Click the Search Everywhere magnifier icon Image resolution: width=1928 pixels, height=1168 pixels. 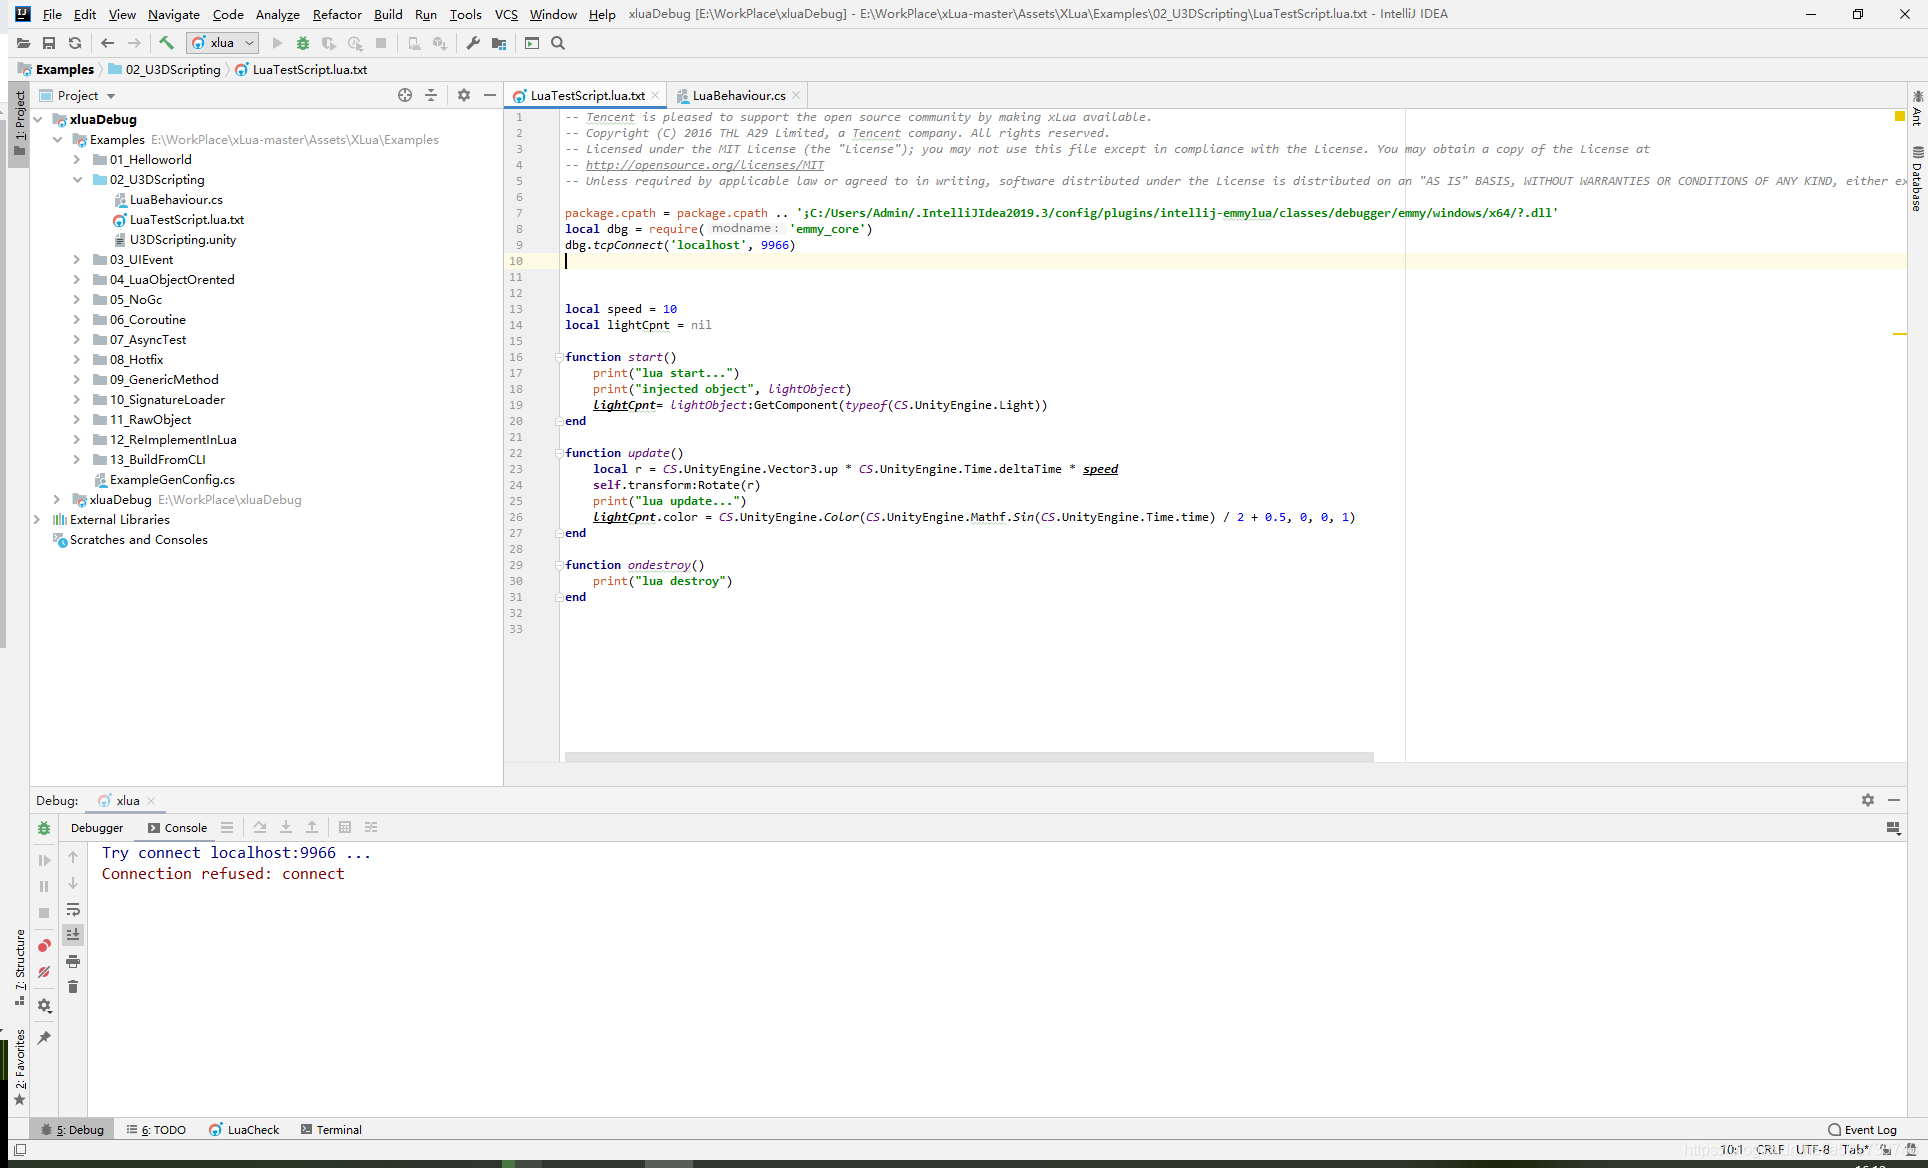558,43
